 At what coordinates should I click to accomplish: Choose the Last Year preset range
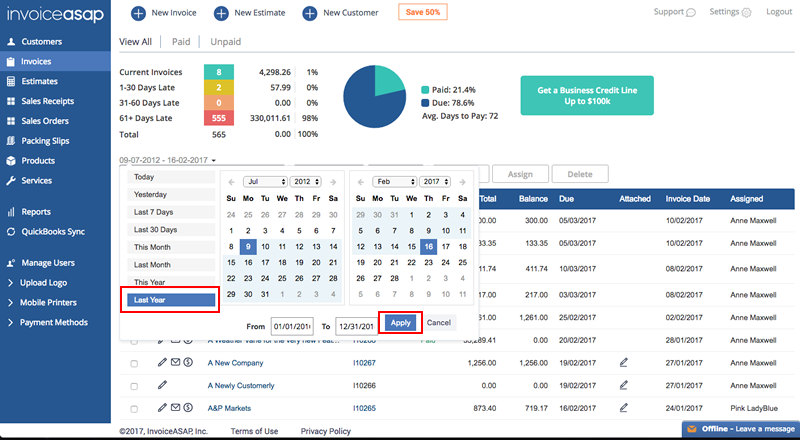tap(168, 299)
